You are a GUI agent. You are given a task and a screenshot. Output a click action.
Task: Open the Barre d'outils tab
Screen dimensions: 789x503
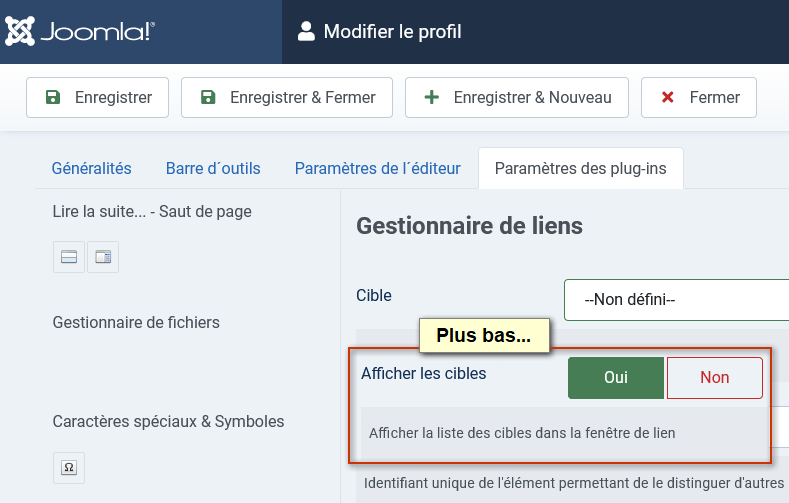[213, 169]
